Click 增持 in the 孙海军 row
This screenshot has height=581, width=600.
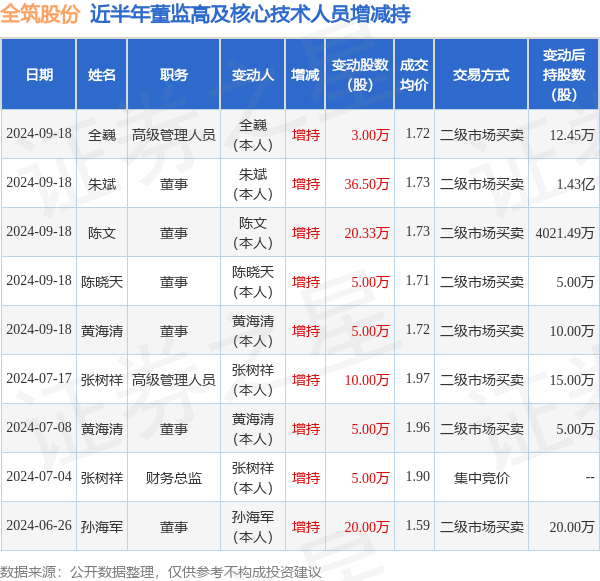[306, 527]
